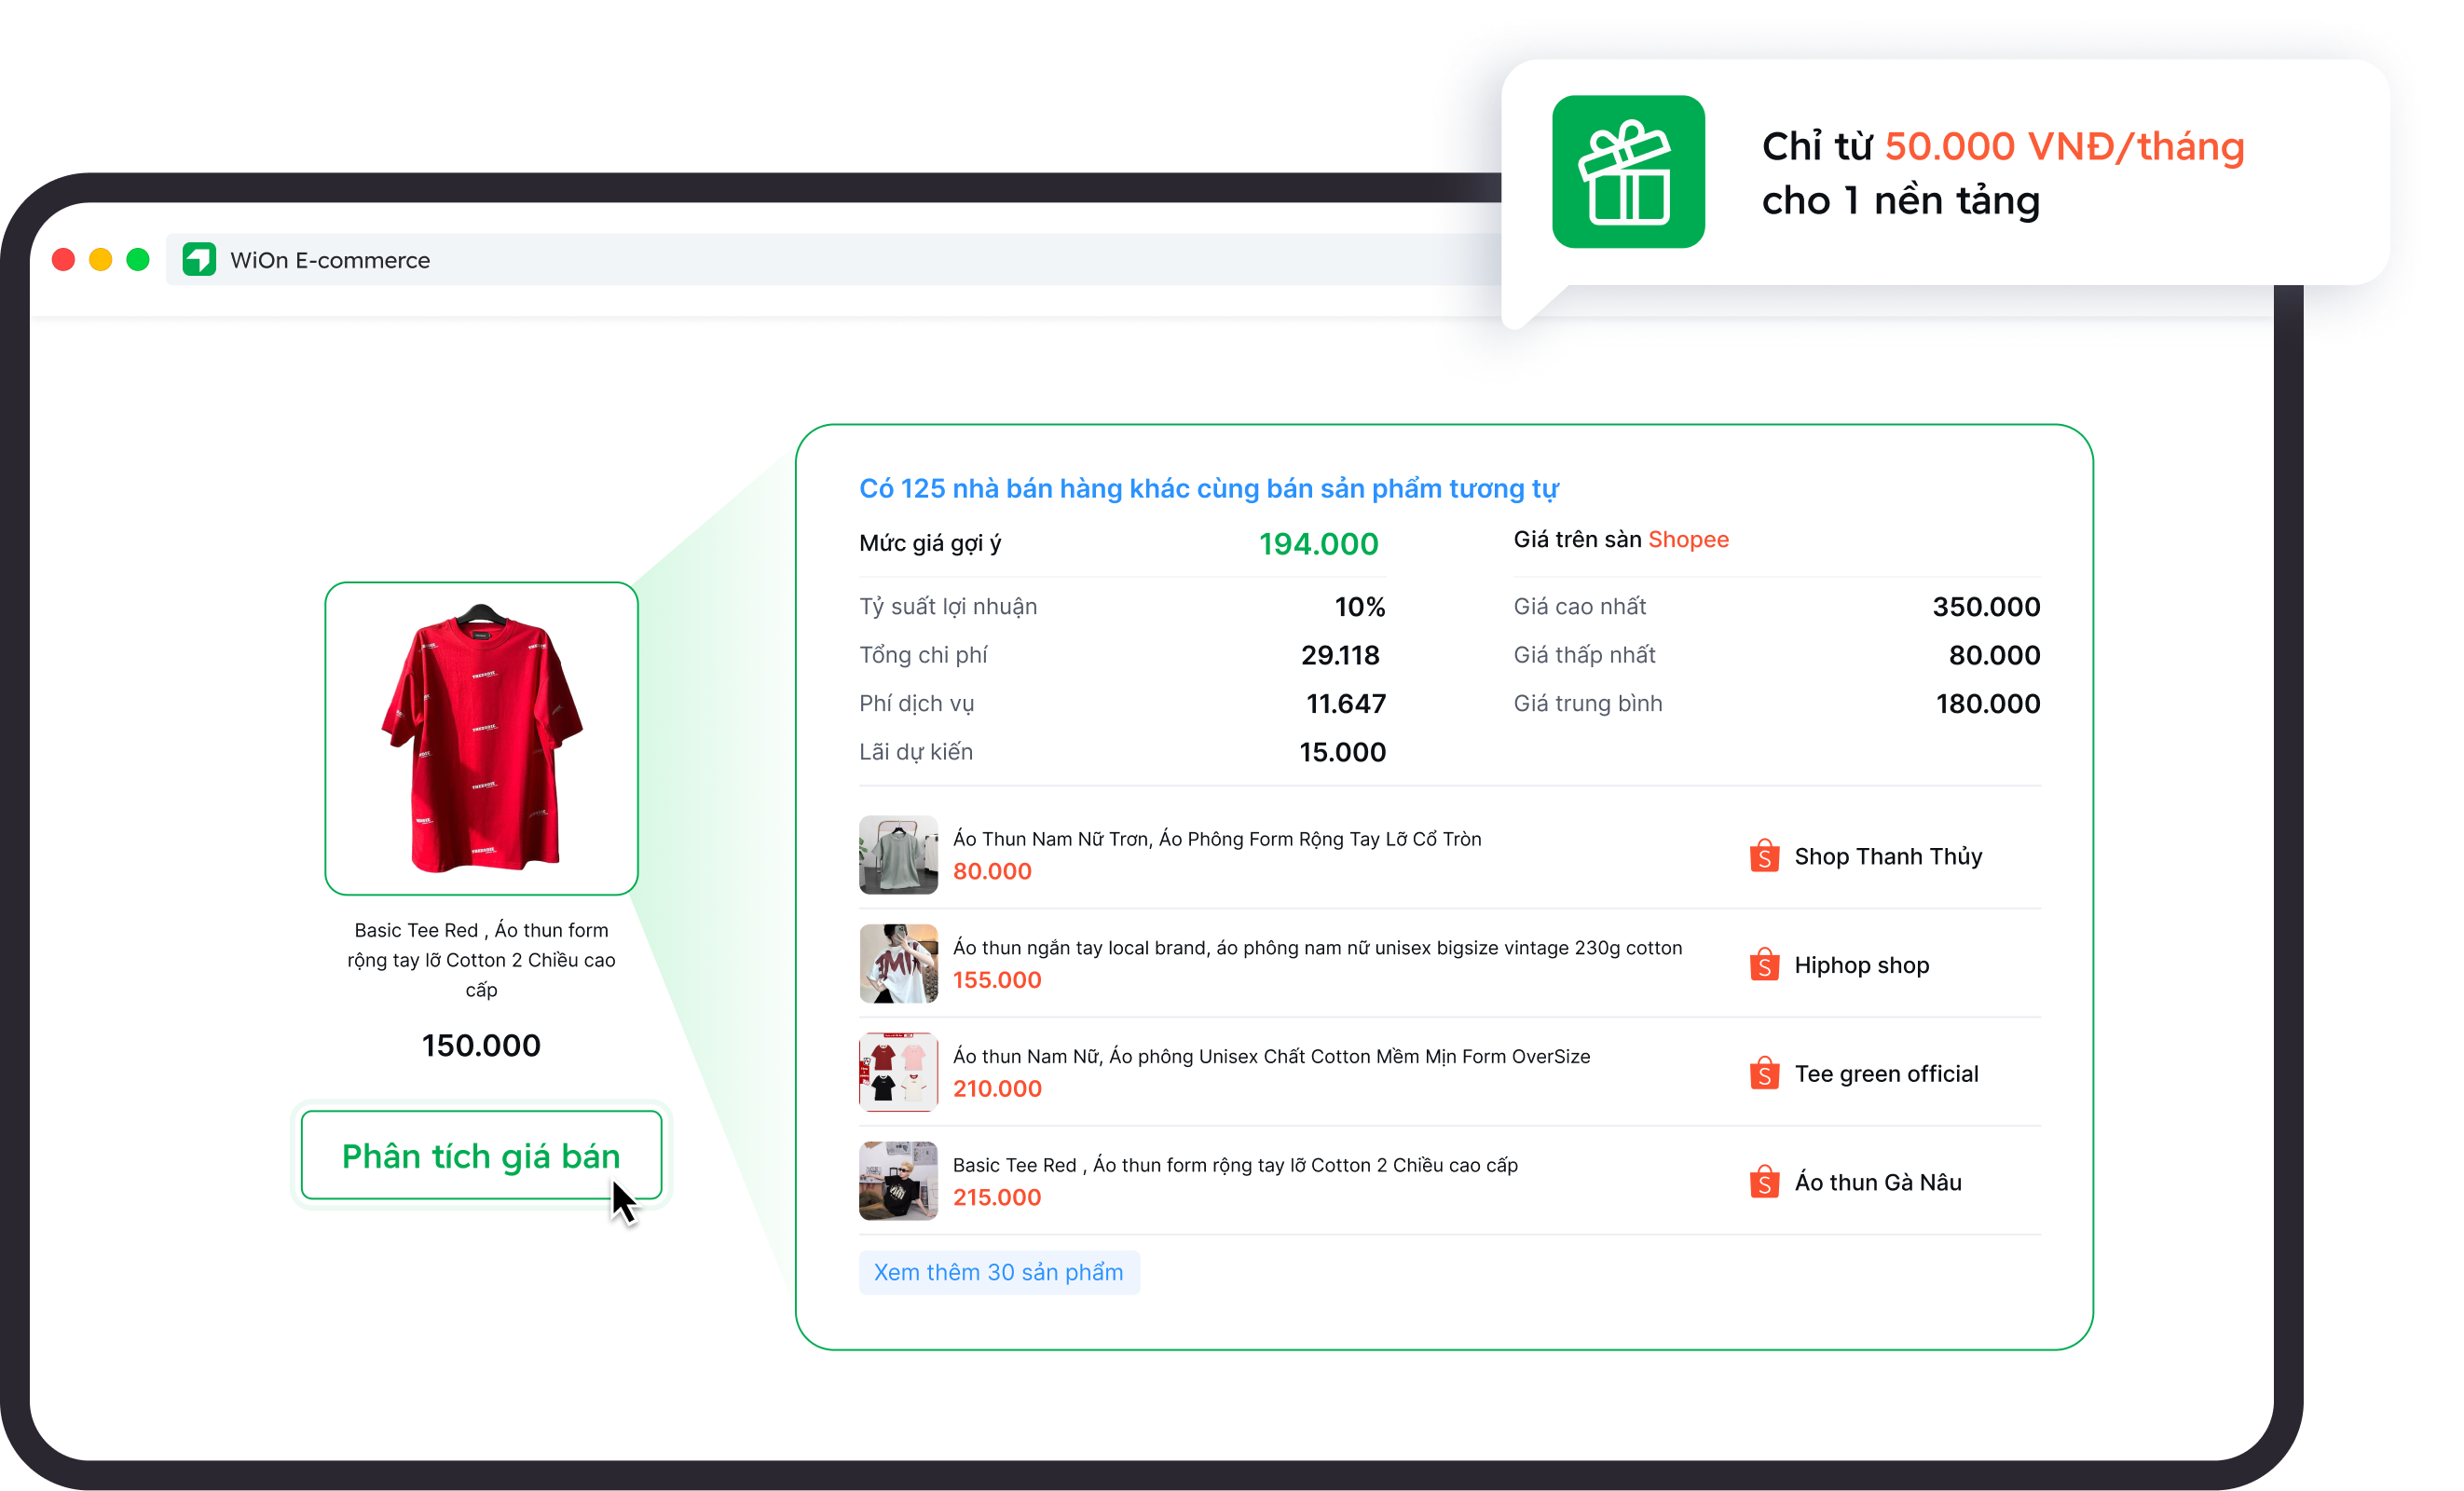Image resolution: width=2464 pixels, height=1491 pixels.
Task: Click the green gift box icon
Action: pyautogui.click(x=1627, y=172)
